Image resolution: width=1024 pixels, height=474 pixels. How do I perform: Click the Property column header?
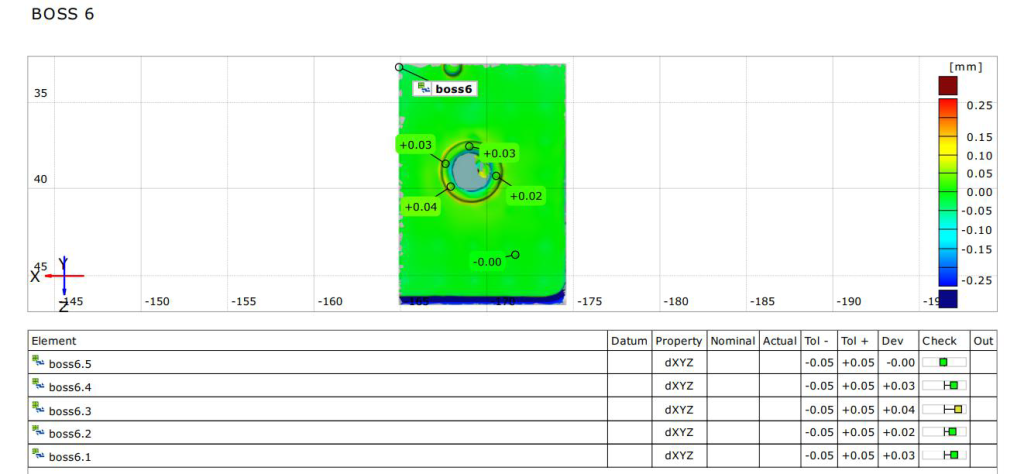[x=679, y=341]
